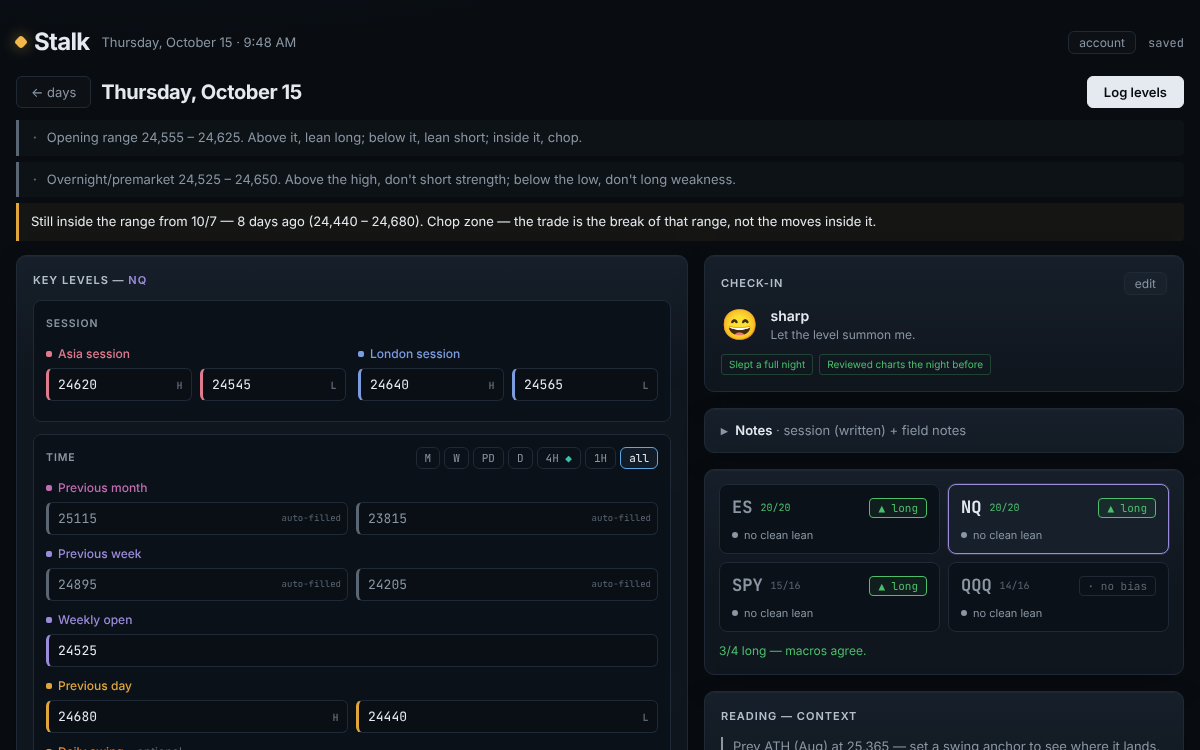Focus the London session high field 24640
The width and height of the screenshot is (1200, 750).
(x=431, y=385)
